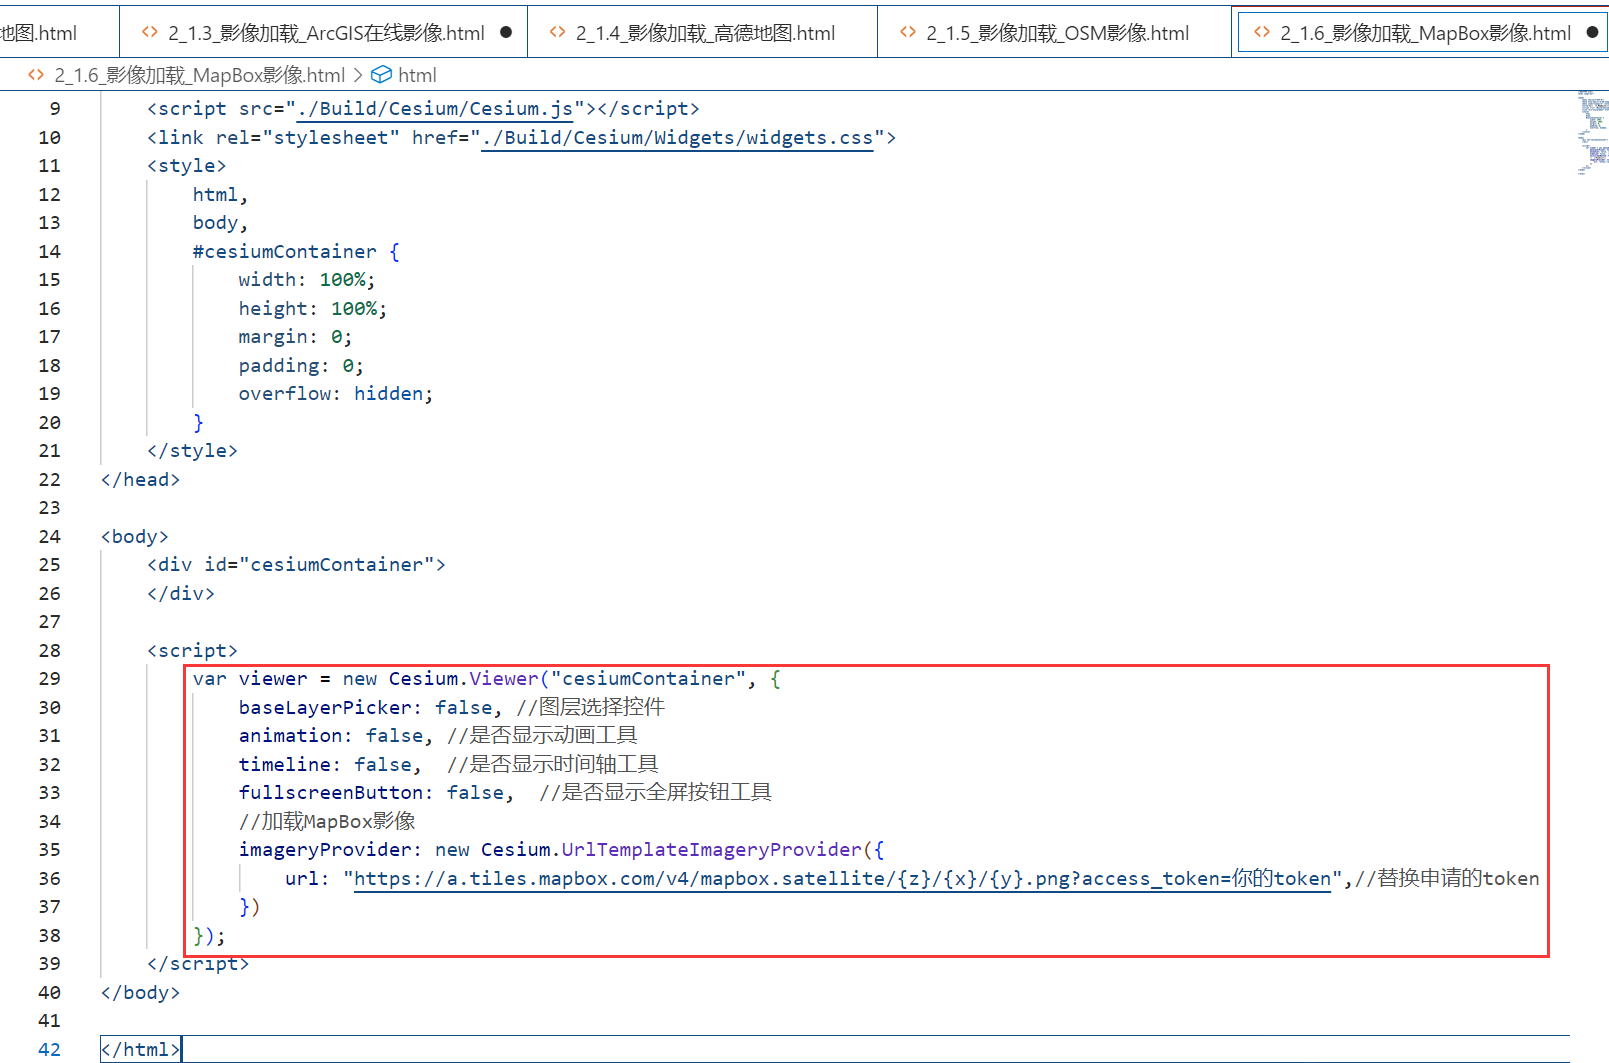This screenshot has width=1609, height=1063.
Task: Switch to the partially visible 地图.html tab
Action: click(x=58, y=33)
